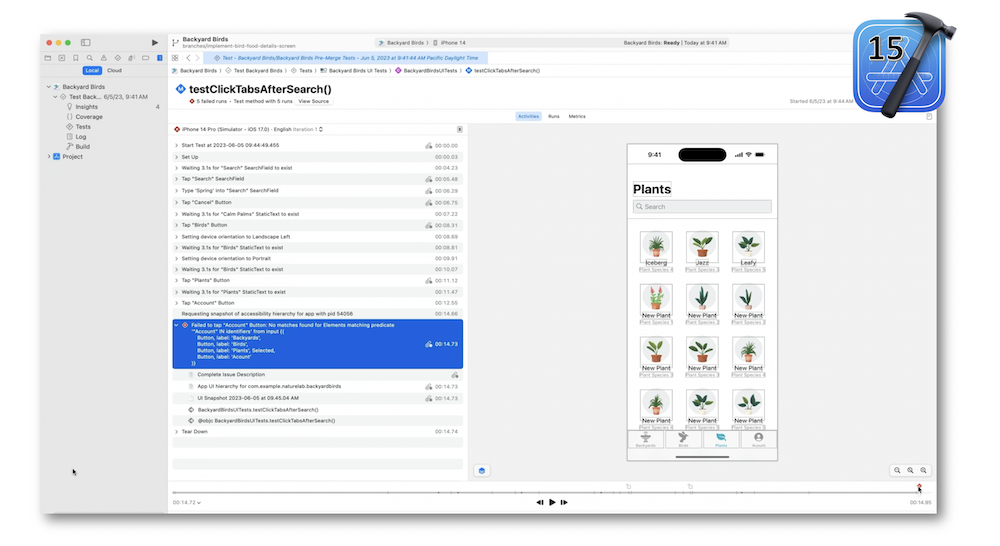Image resolution: width=1000 pixels, height=546 pixels.
Task: Select Insights in the report navigator
Action: point(87,107)
